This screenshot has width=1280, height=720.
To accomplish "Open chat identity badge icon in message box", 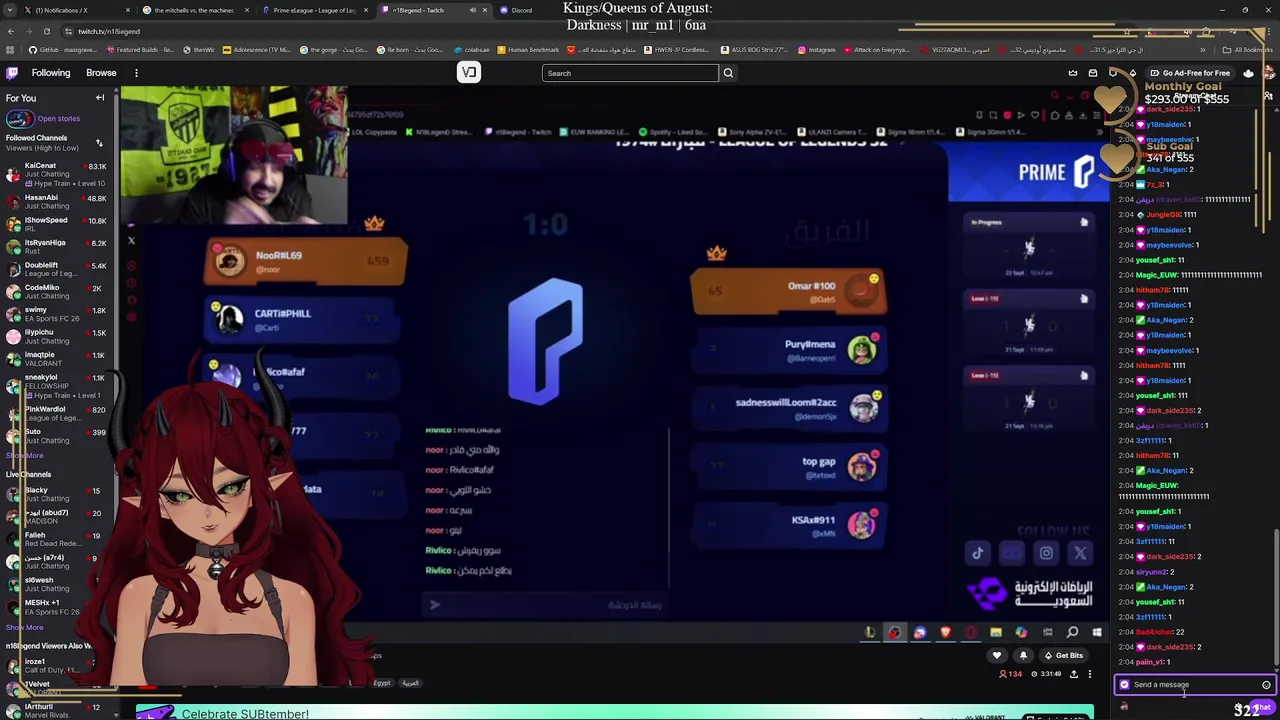I will click(1124, 685).
